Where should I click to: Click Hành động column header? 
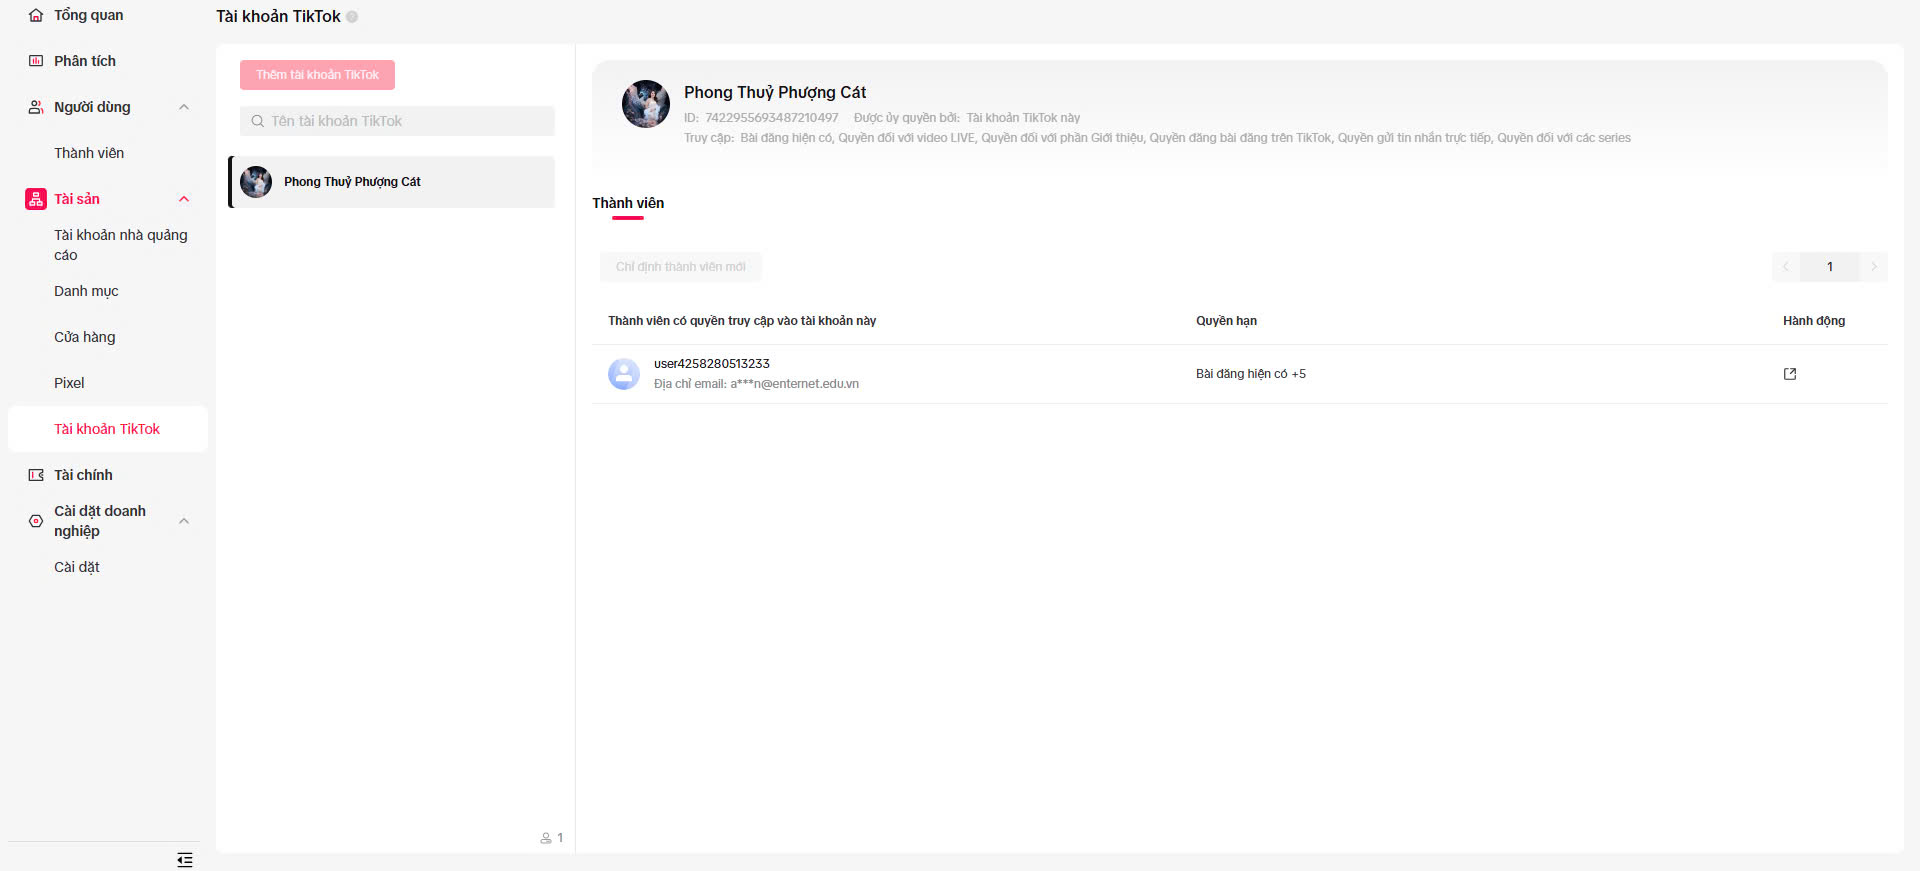click(x=1814, y=321)
